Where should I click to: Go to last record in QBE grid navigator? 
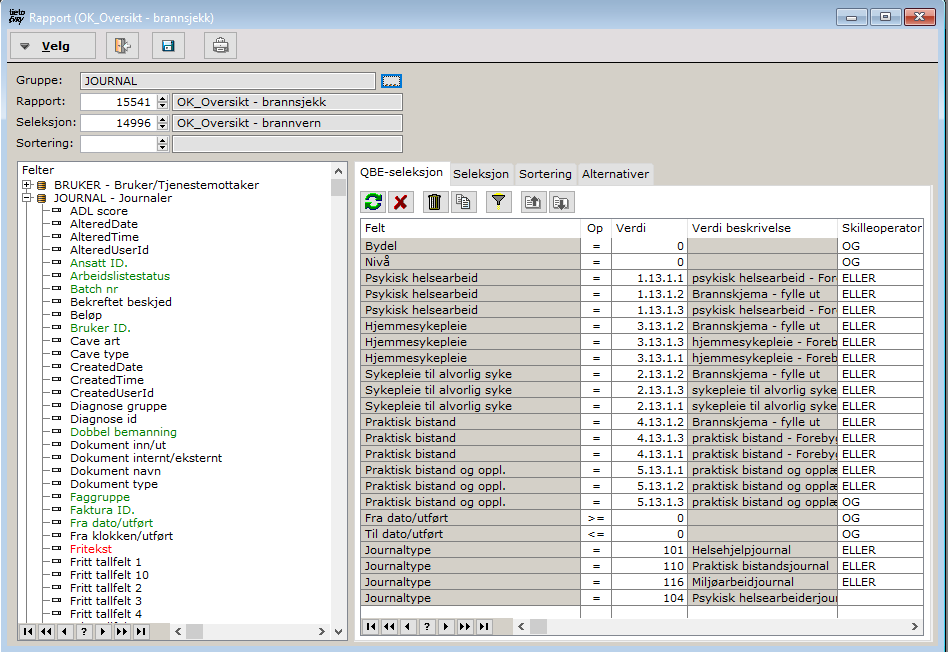pos(484,627)
